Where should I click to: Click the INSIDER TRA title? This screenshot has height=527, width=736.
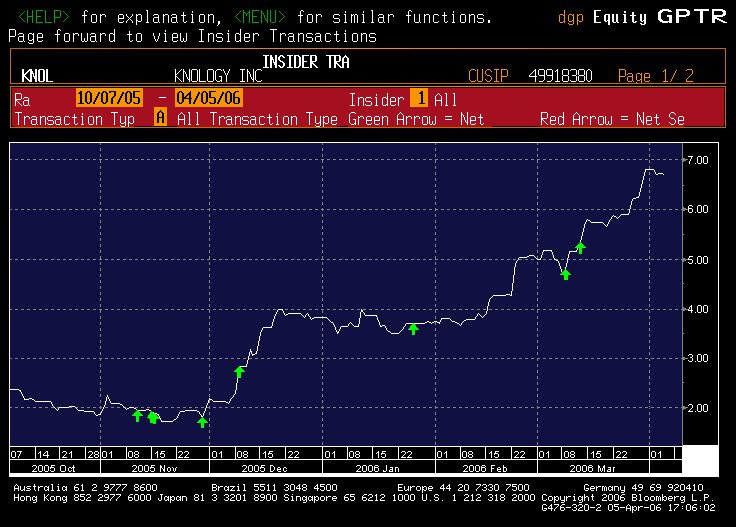click(306, 61)
